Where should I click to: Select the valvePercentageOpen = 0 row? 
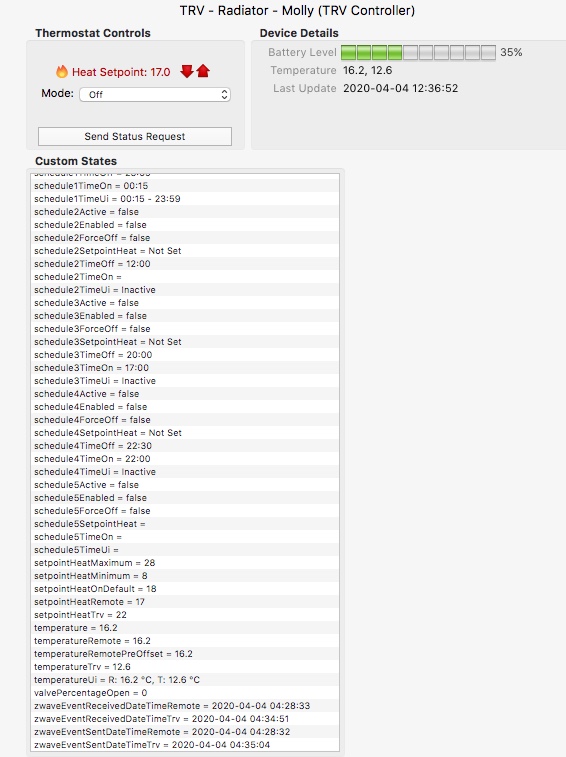pos(185,693)
